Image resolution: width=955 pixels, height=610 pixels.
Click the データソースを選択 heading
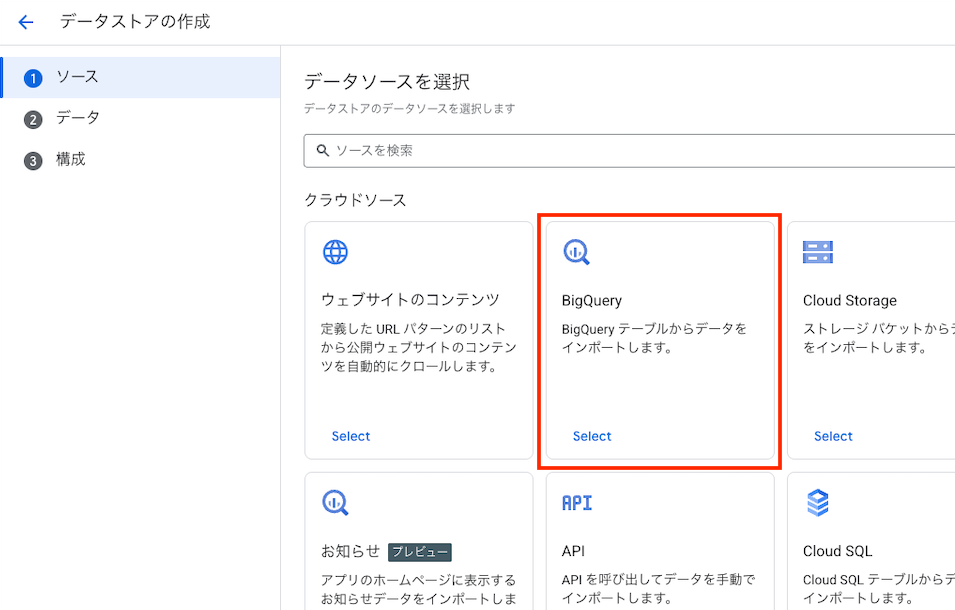387,82
